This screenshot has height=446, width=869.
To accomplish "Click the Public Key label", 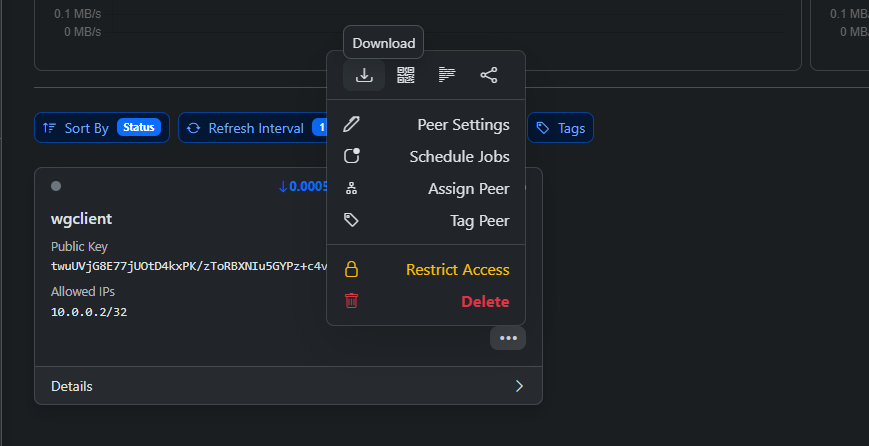I will pos(79,247).
